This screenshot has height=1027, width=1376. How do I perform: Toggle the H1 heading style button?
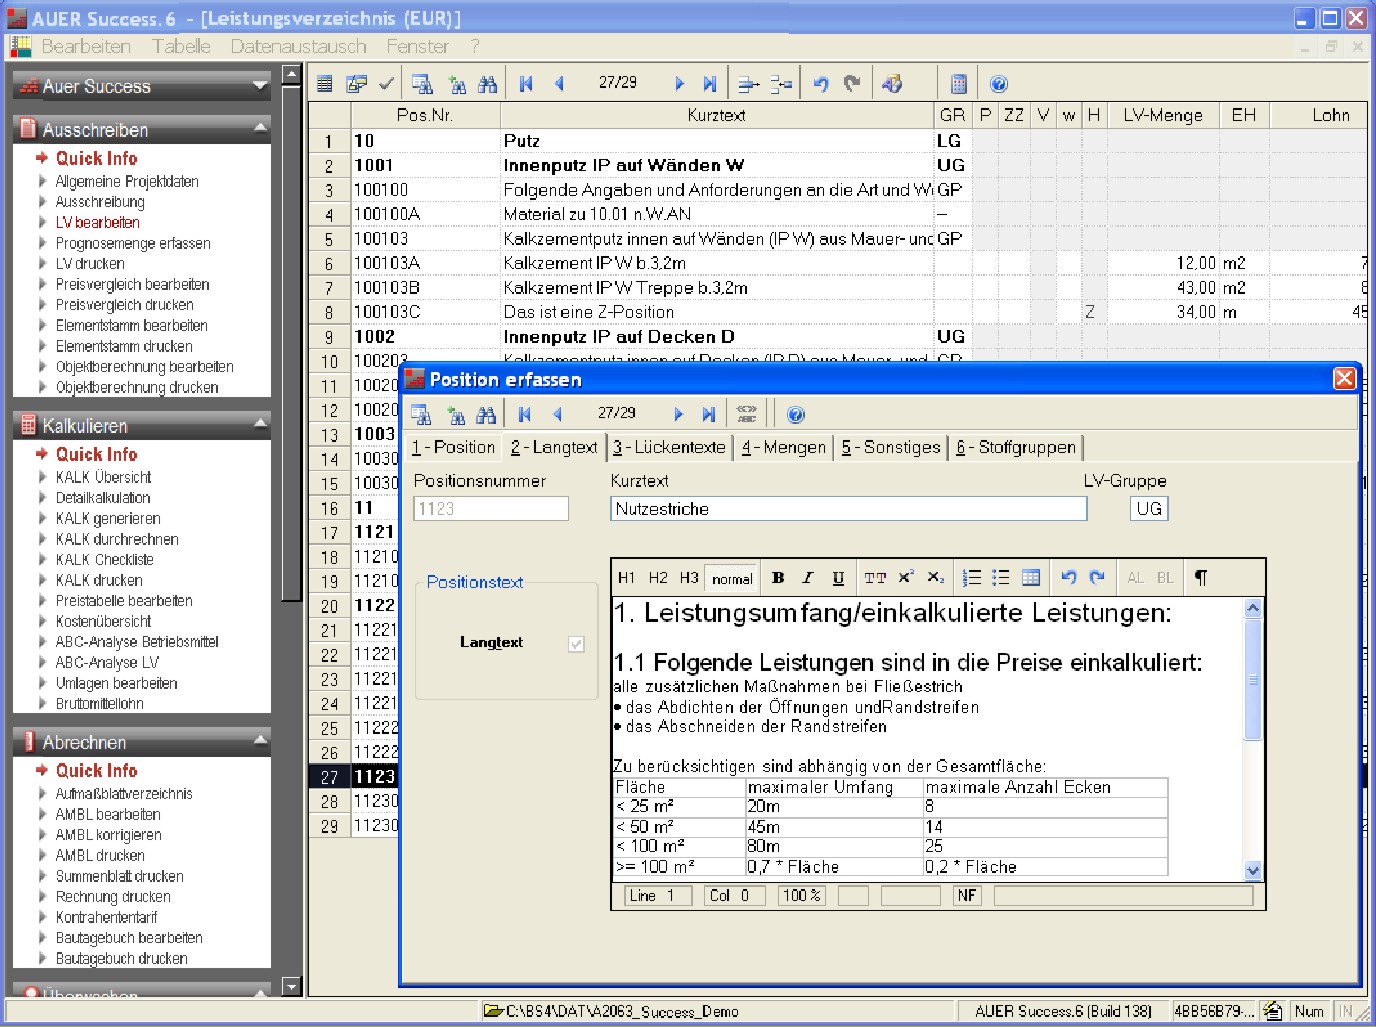626,578
